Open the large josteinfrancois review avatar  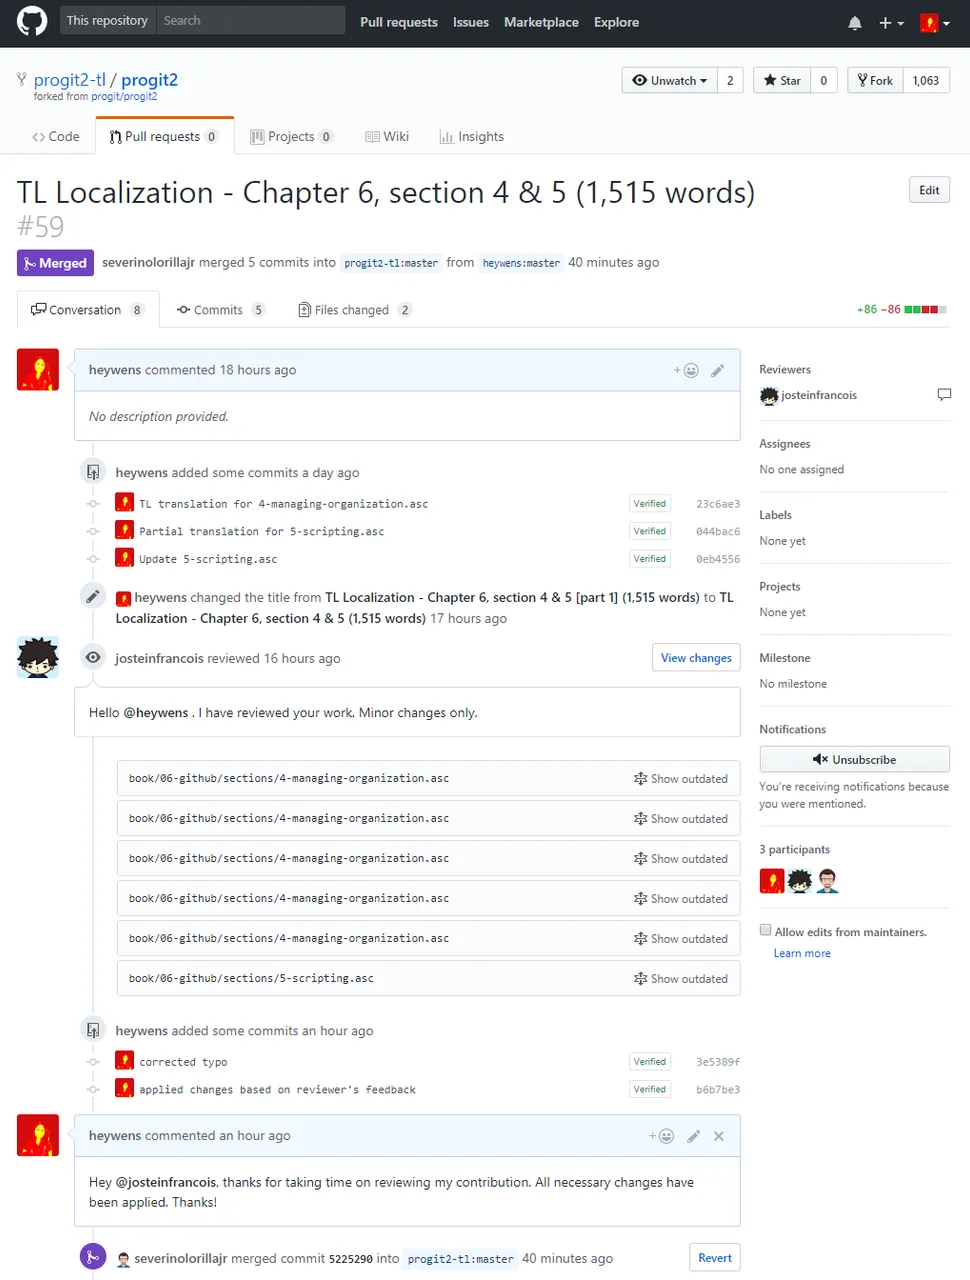click(38, 657)
